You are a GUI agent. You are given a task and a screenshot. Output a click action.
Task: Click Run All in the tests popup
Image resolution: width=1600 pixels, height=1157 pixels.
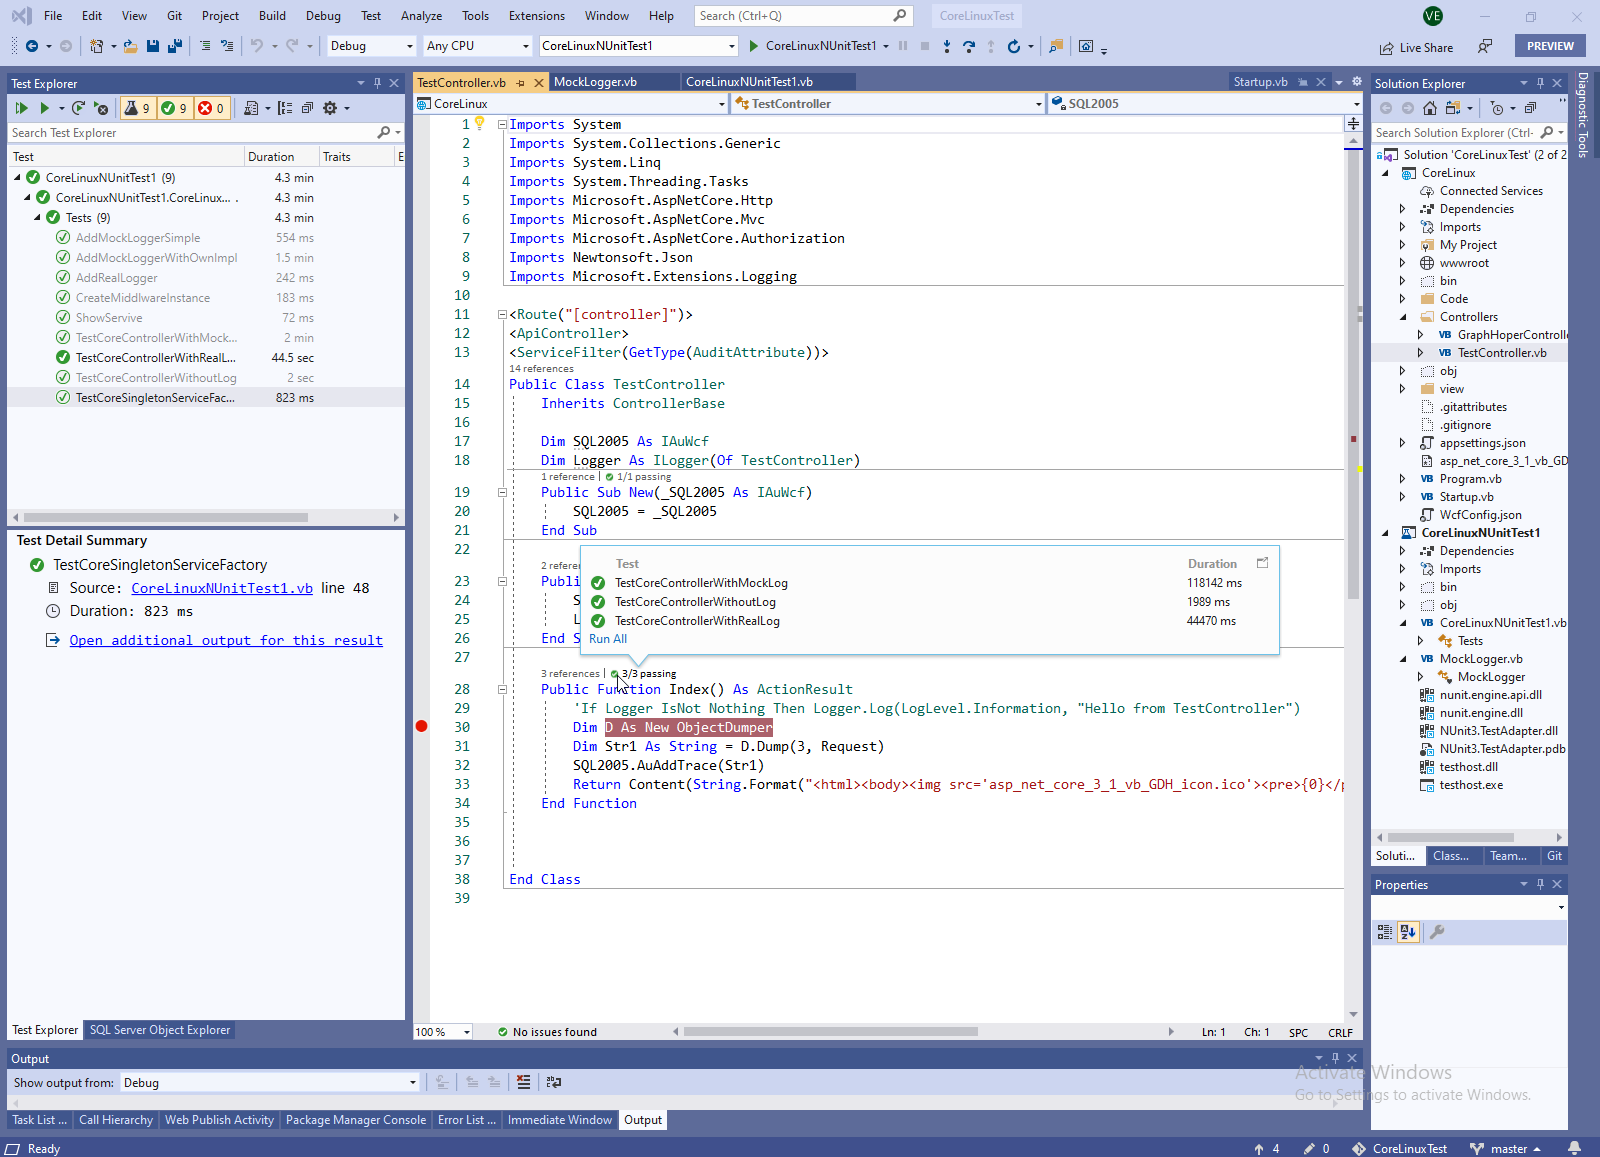tap(608, 639)
